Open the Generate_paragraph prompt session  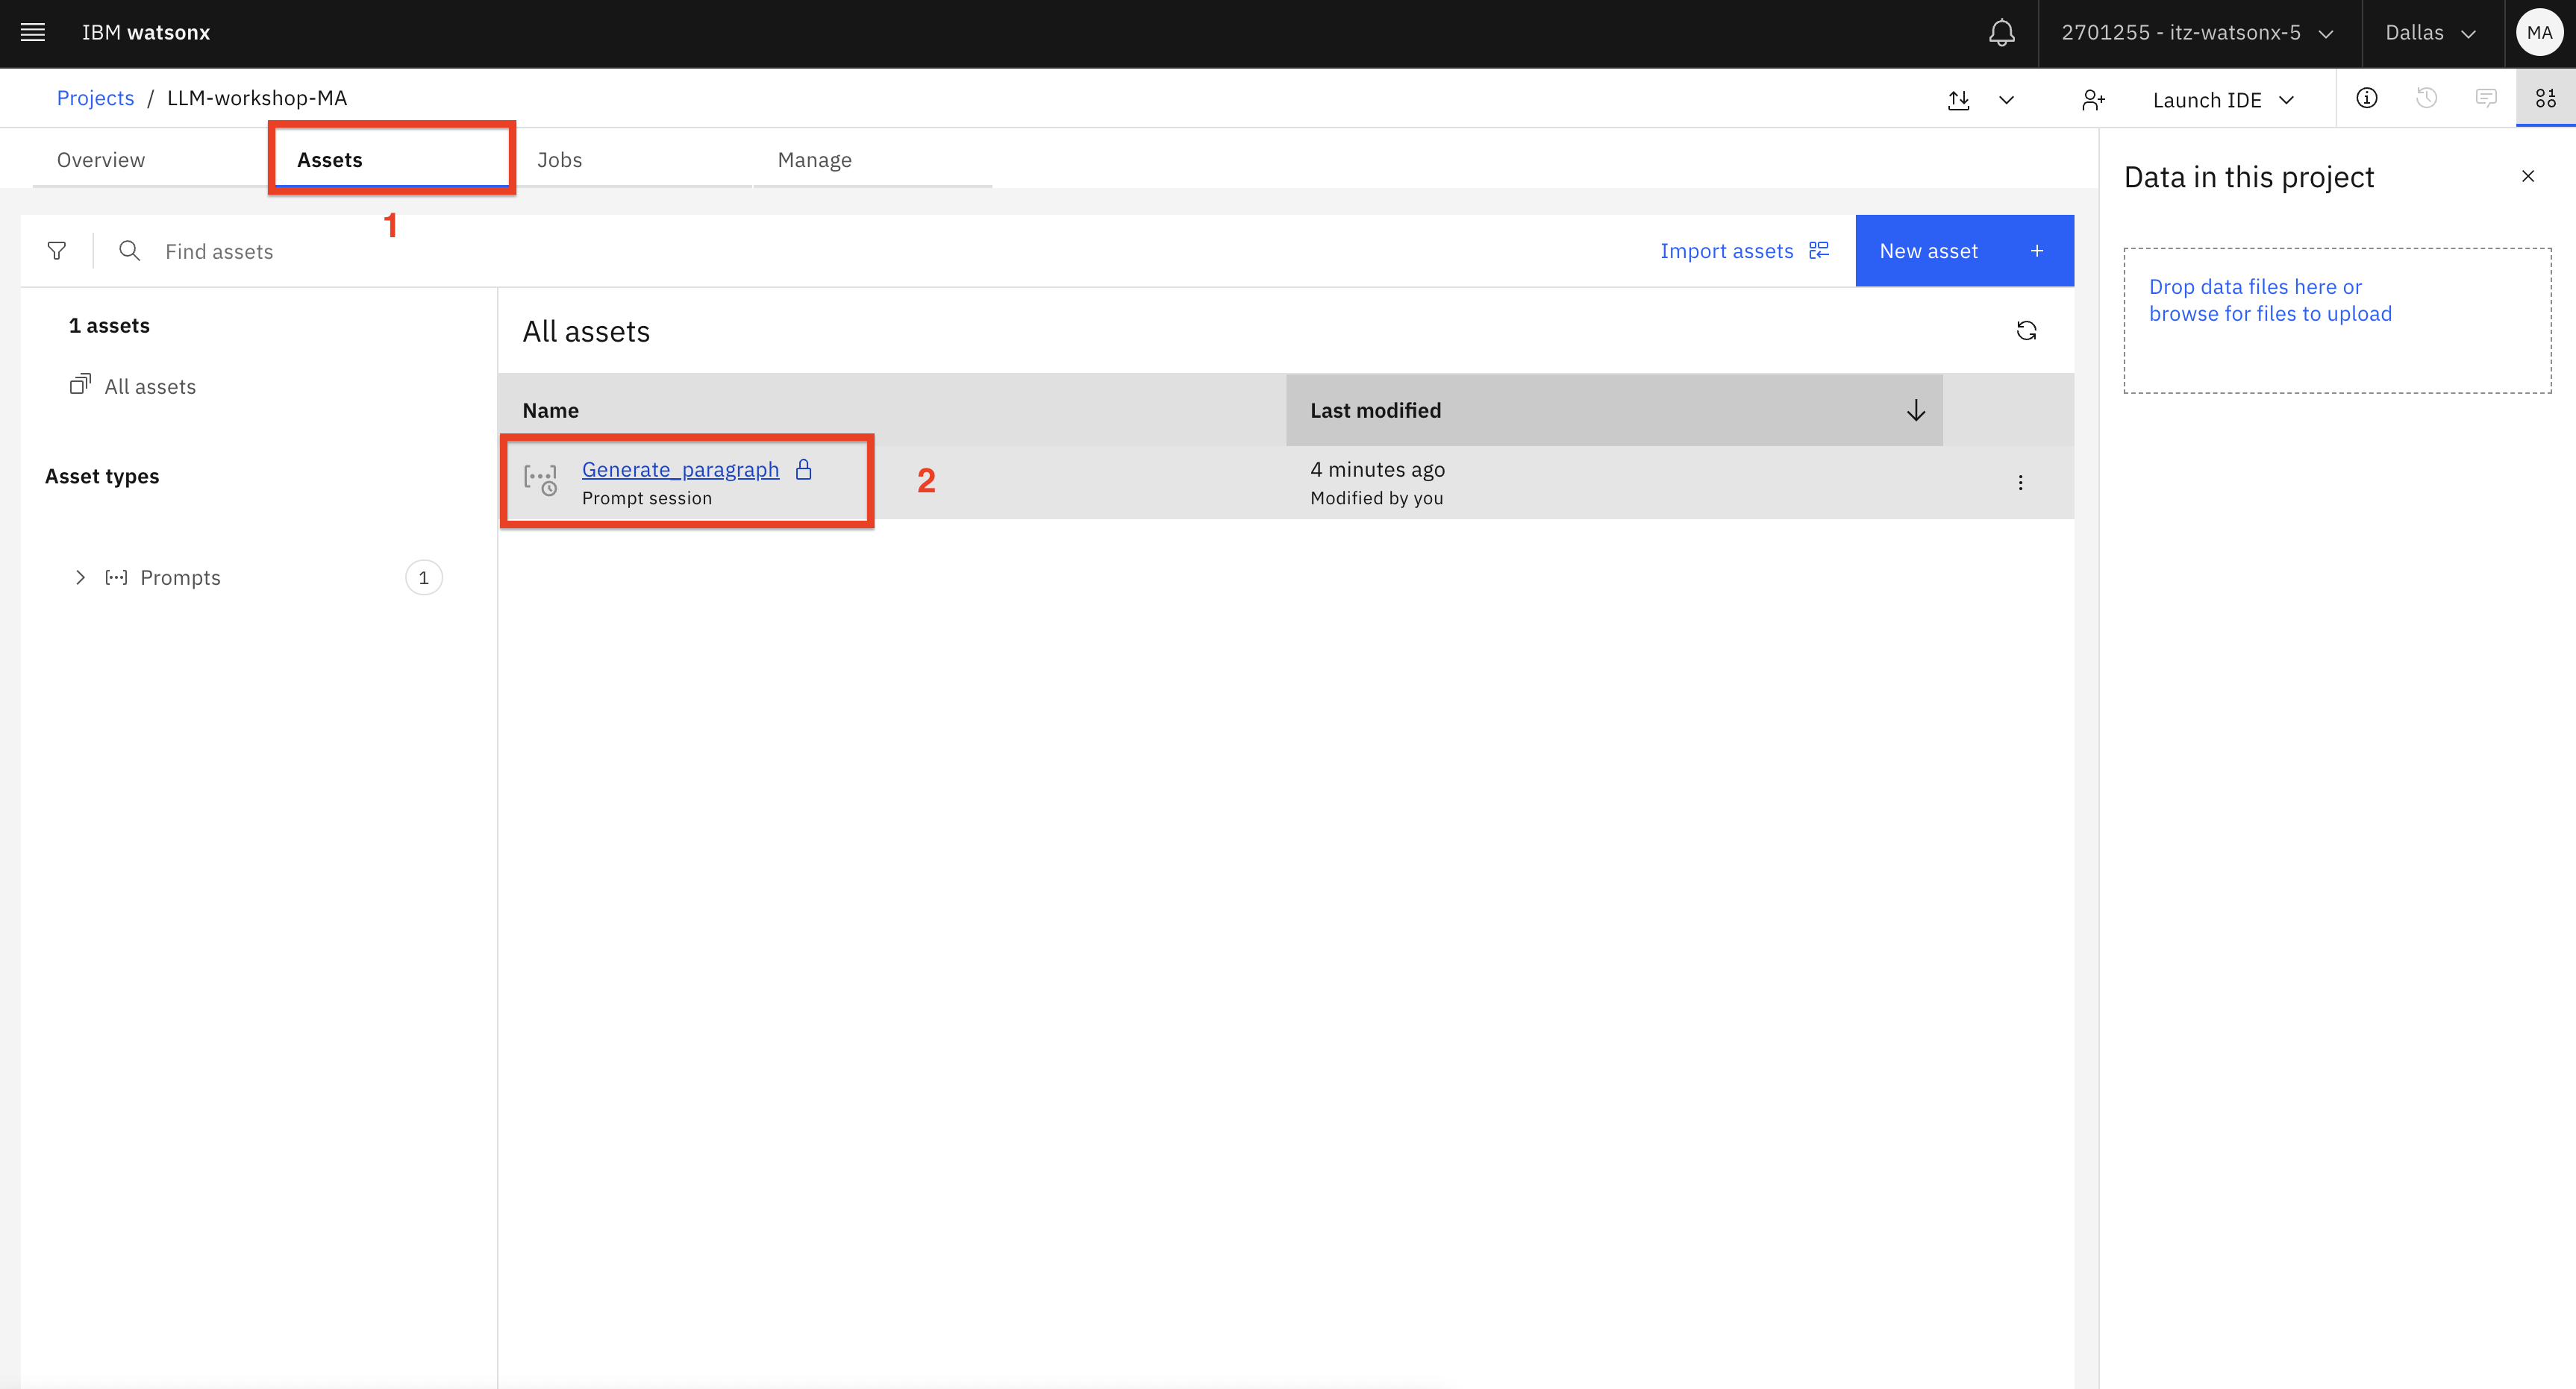(x=680, y=469)
